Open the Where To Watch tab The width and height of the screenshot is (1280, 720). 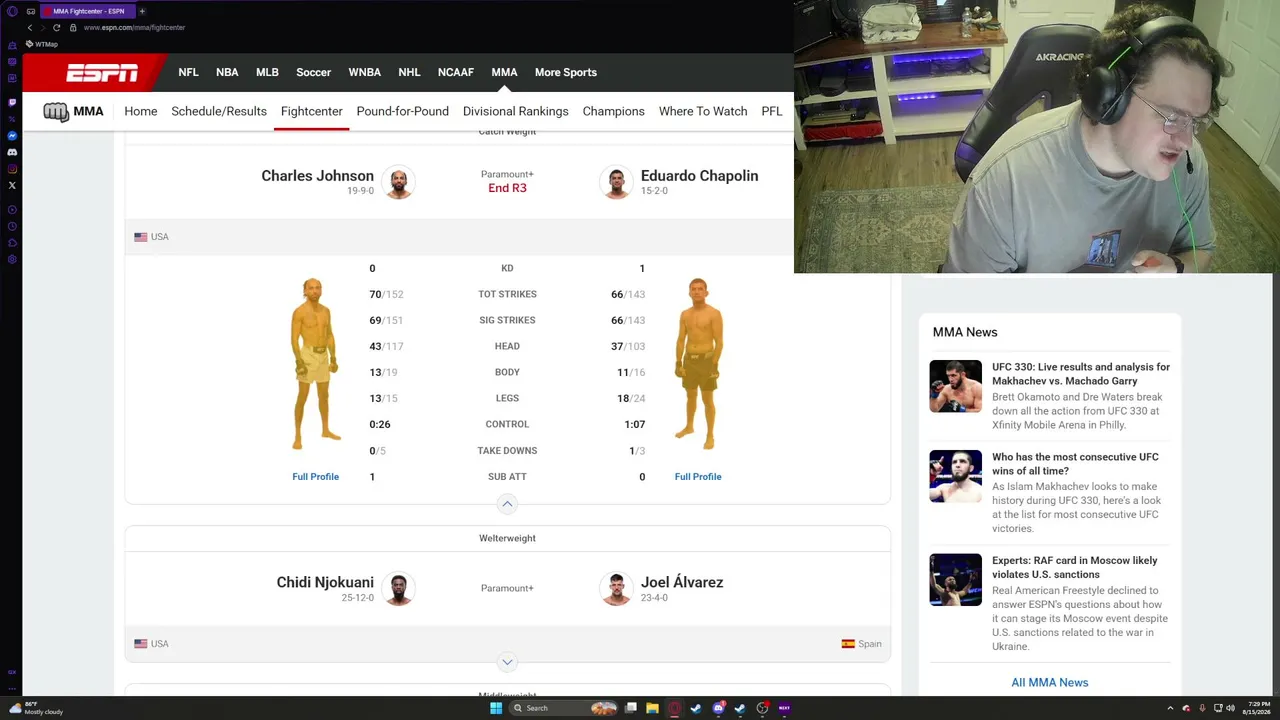pos(703,111)
